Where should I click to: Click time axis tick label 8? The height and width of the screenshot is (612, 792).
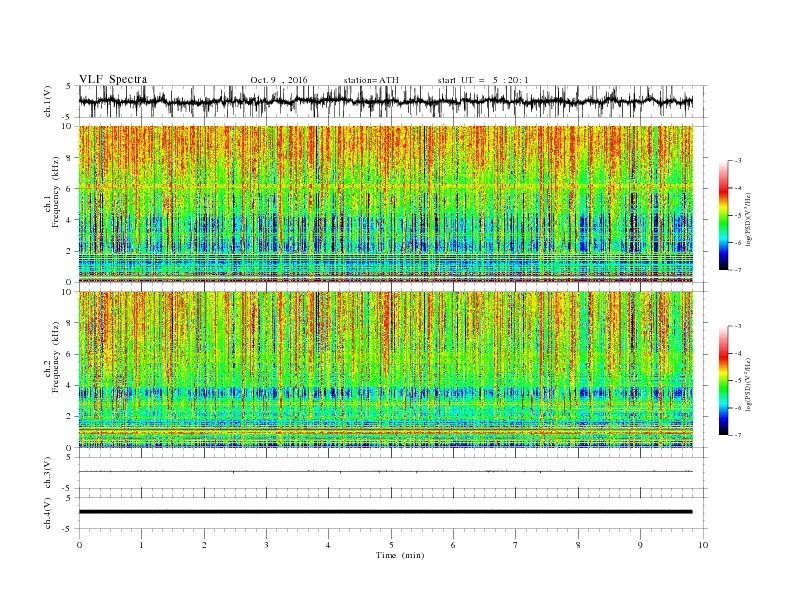(x=578, y=545)
